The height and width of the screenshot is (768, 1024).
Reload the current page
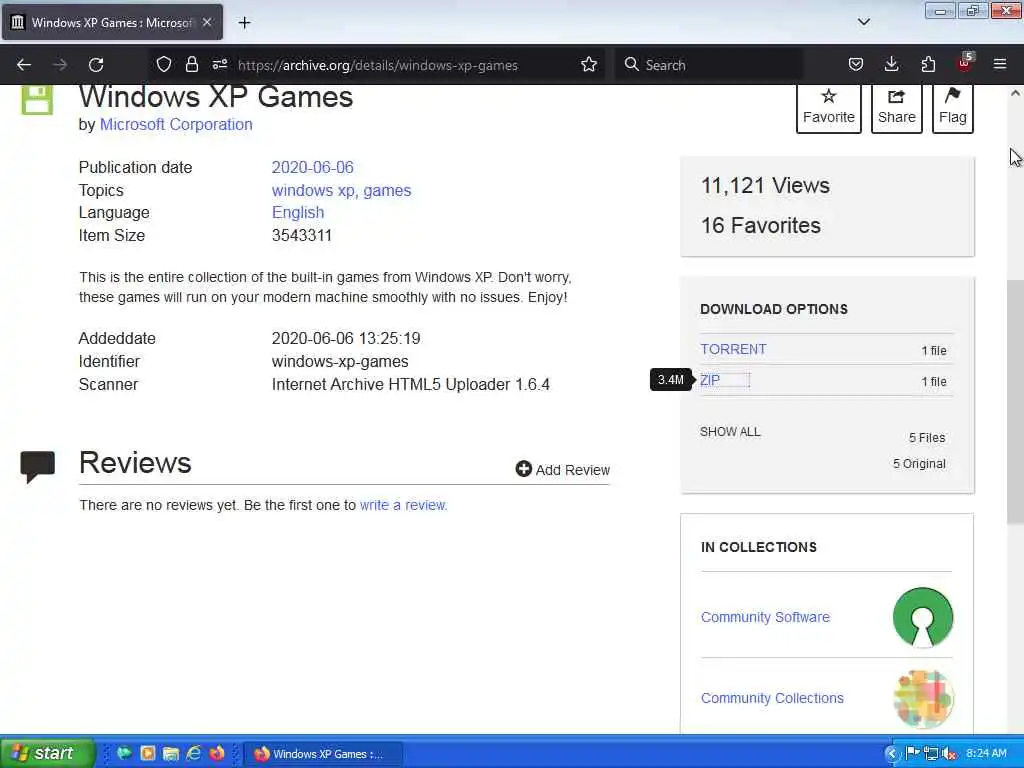(x=96, y=65)
